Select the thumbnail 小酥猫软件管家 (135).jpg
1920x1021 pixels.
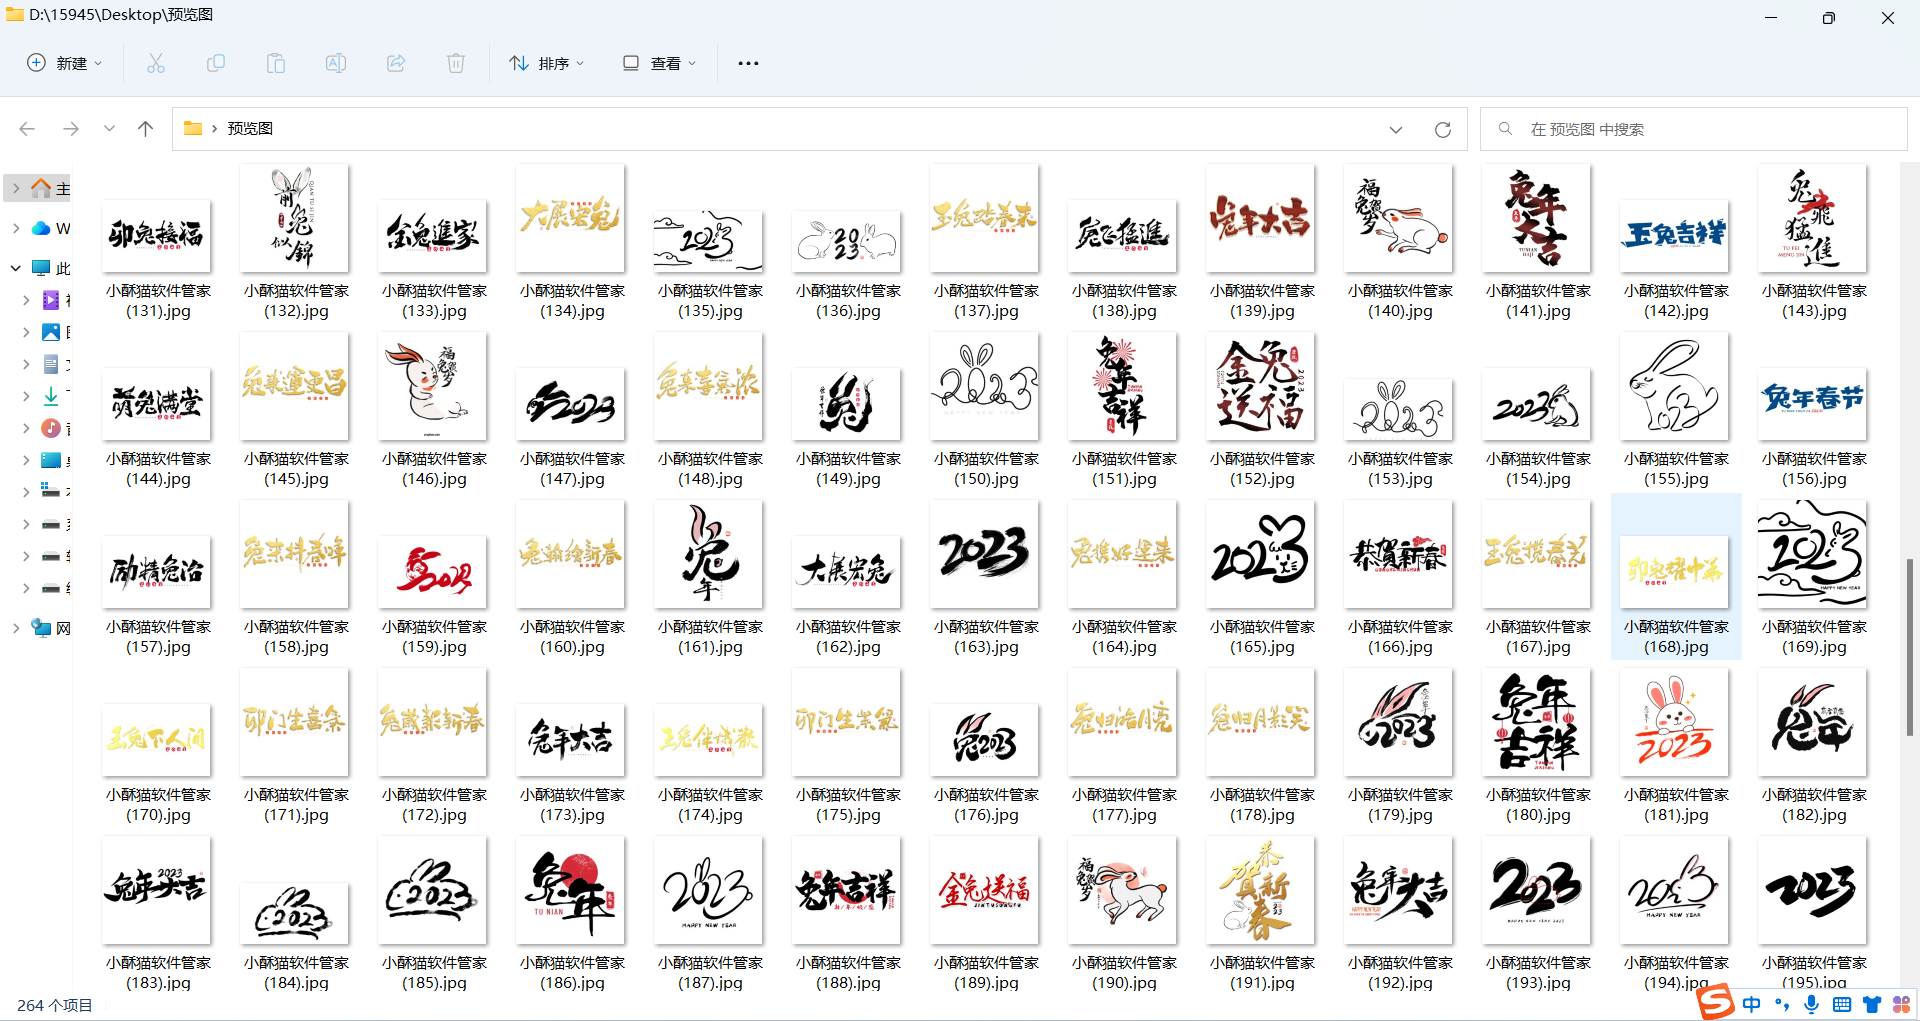(x=708, y=240)
